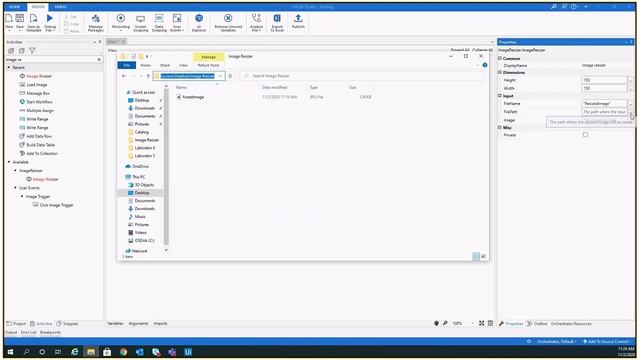Open the Variables panel tab

point(115,323)
